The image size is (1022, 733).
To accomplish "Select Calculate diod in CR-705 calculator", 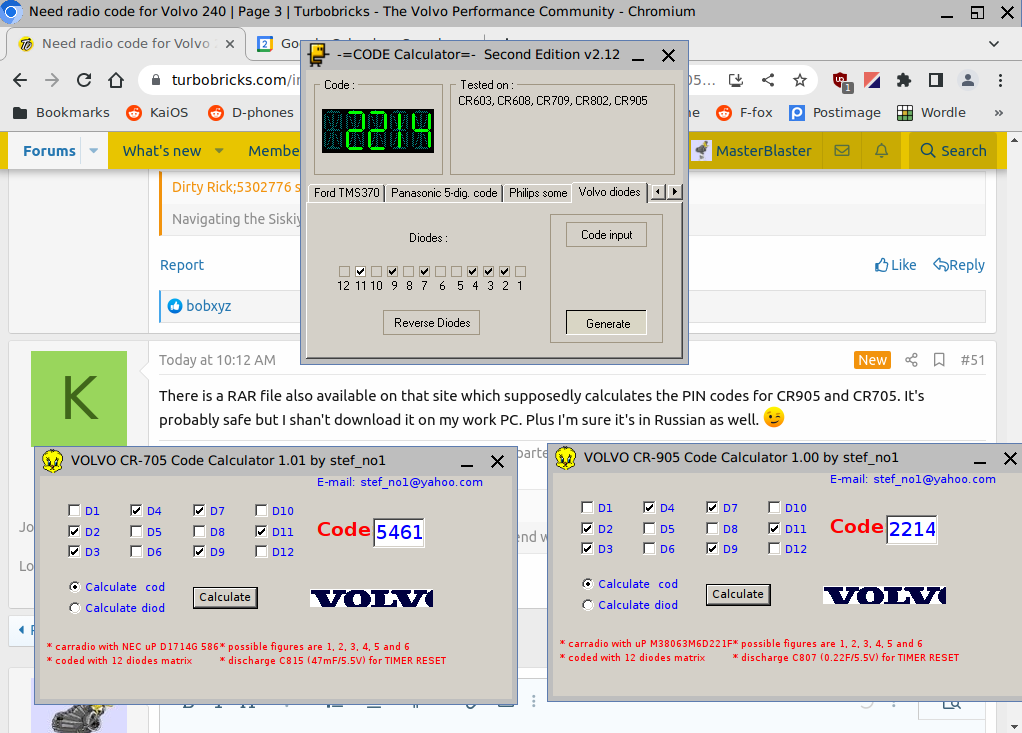I will [75, 608].
